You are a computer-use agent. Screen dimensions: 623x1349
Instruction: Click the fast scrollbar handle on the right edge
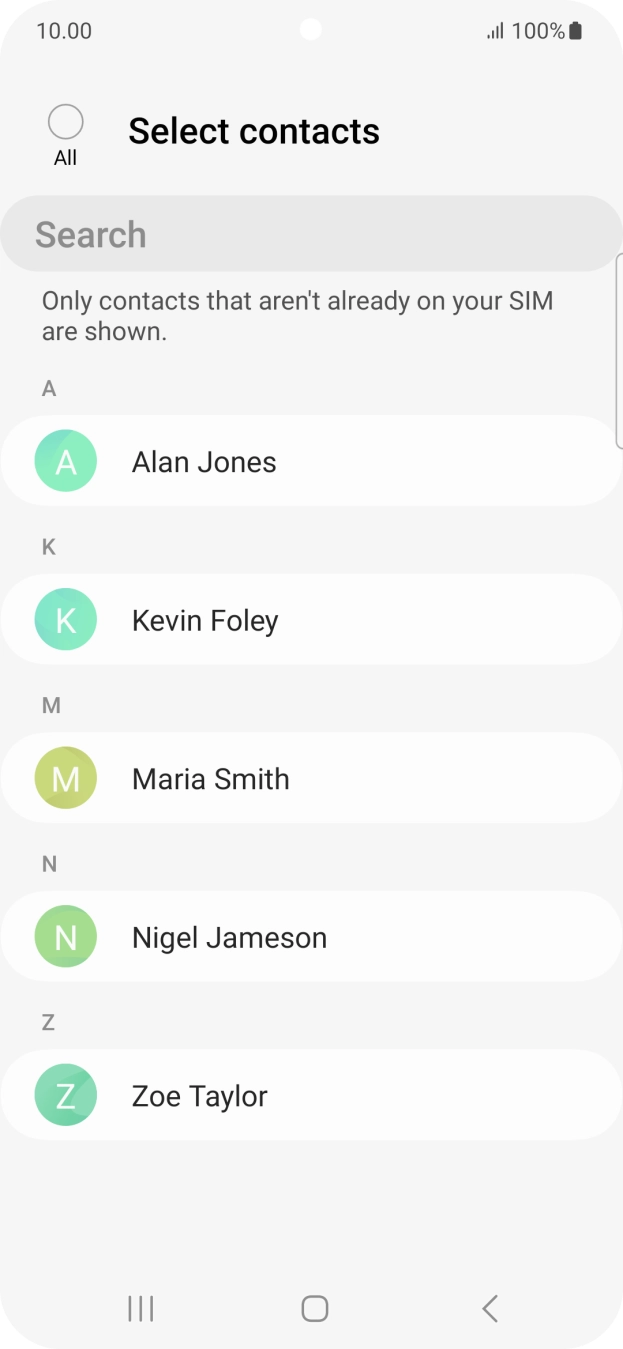619,351
